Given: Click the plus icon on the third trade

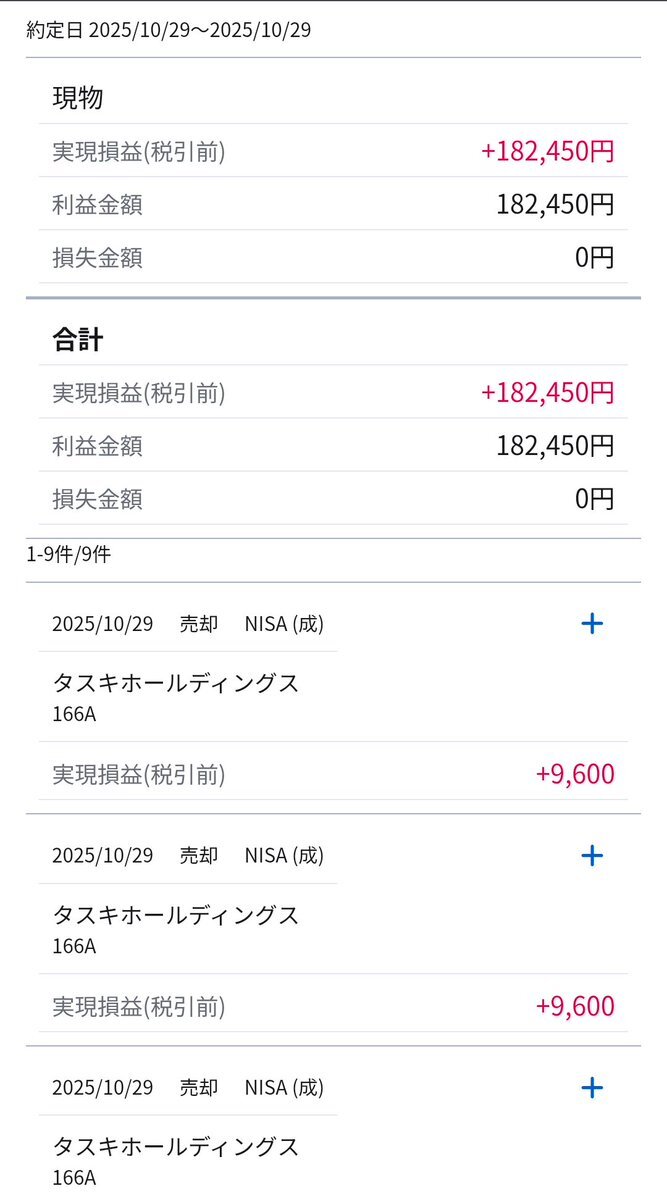Looking at the screenshot, I should [x=592, y=1088].
